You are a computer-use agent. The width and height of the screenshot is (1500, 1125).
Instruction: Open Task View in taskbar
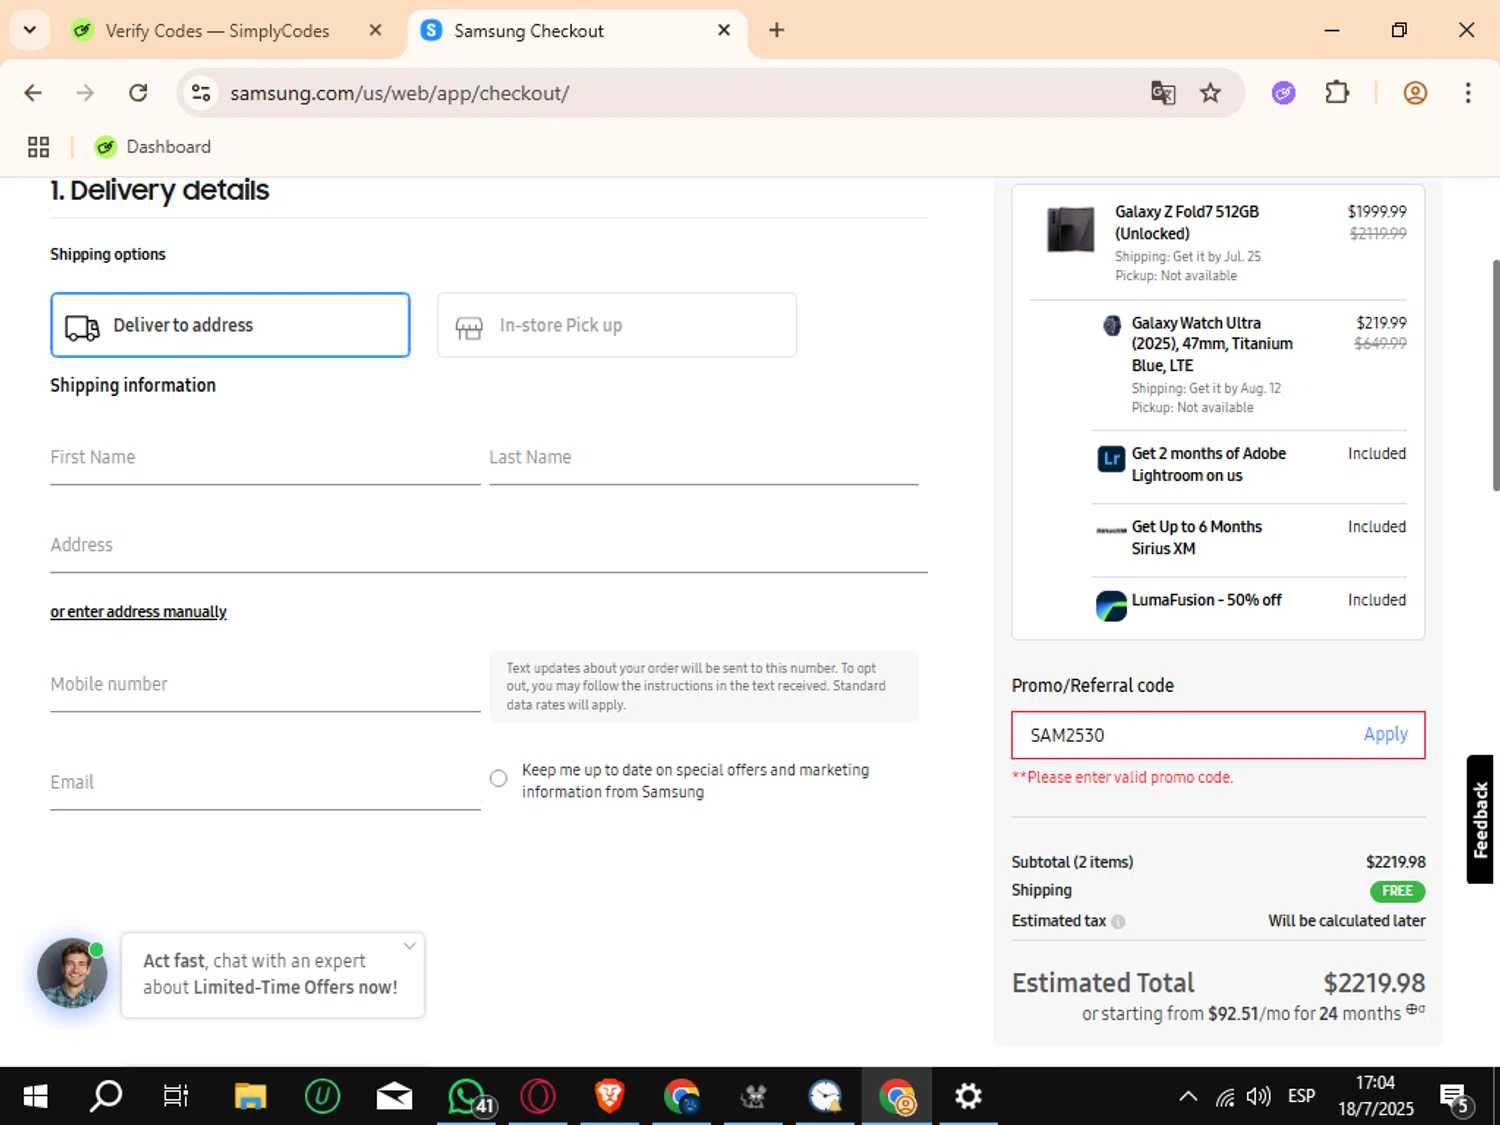(x=176, y=1097)
